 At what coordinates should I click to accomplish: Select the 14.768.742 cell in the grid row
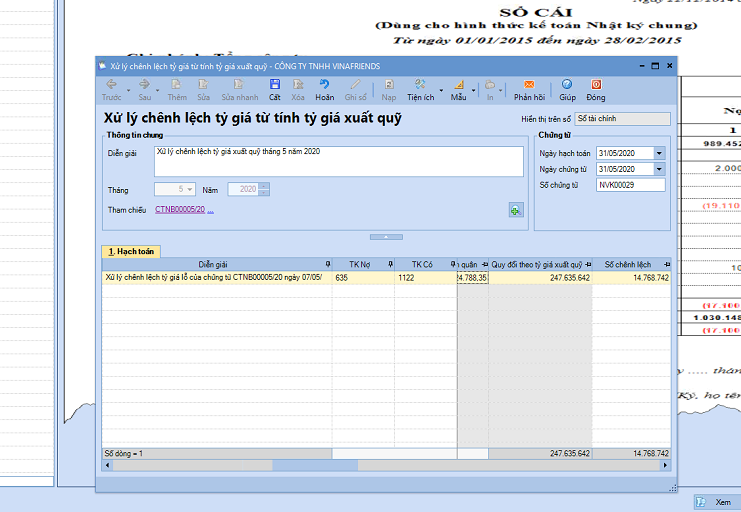631,278
